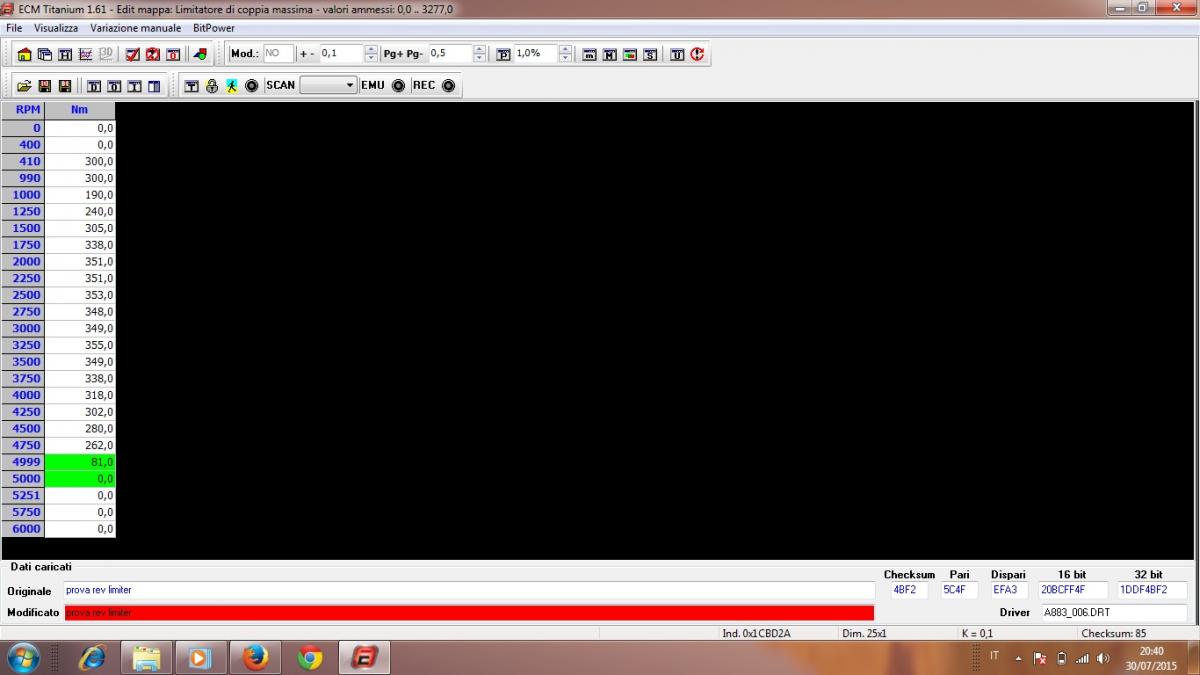Click the red circular C icon
The image size is (1200, 675).
[x=697, y=54]
